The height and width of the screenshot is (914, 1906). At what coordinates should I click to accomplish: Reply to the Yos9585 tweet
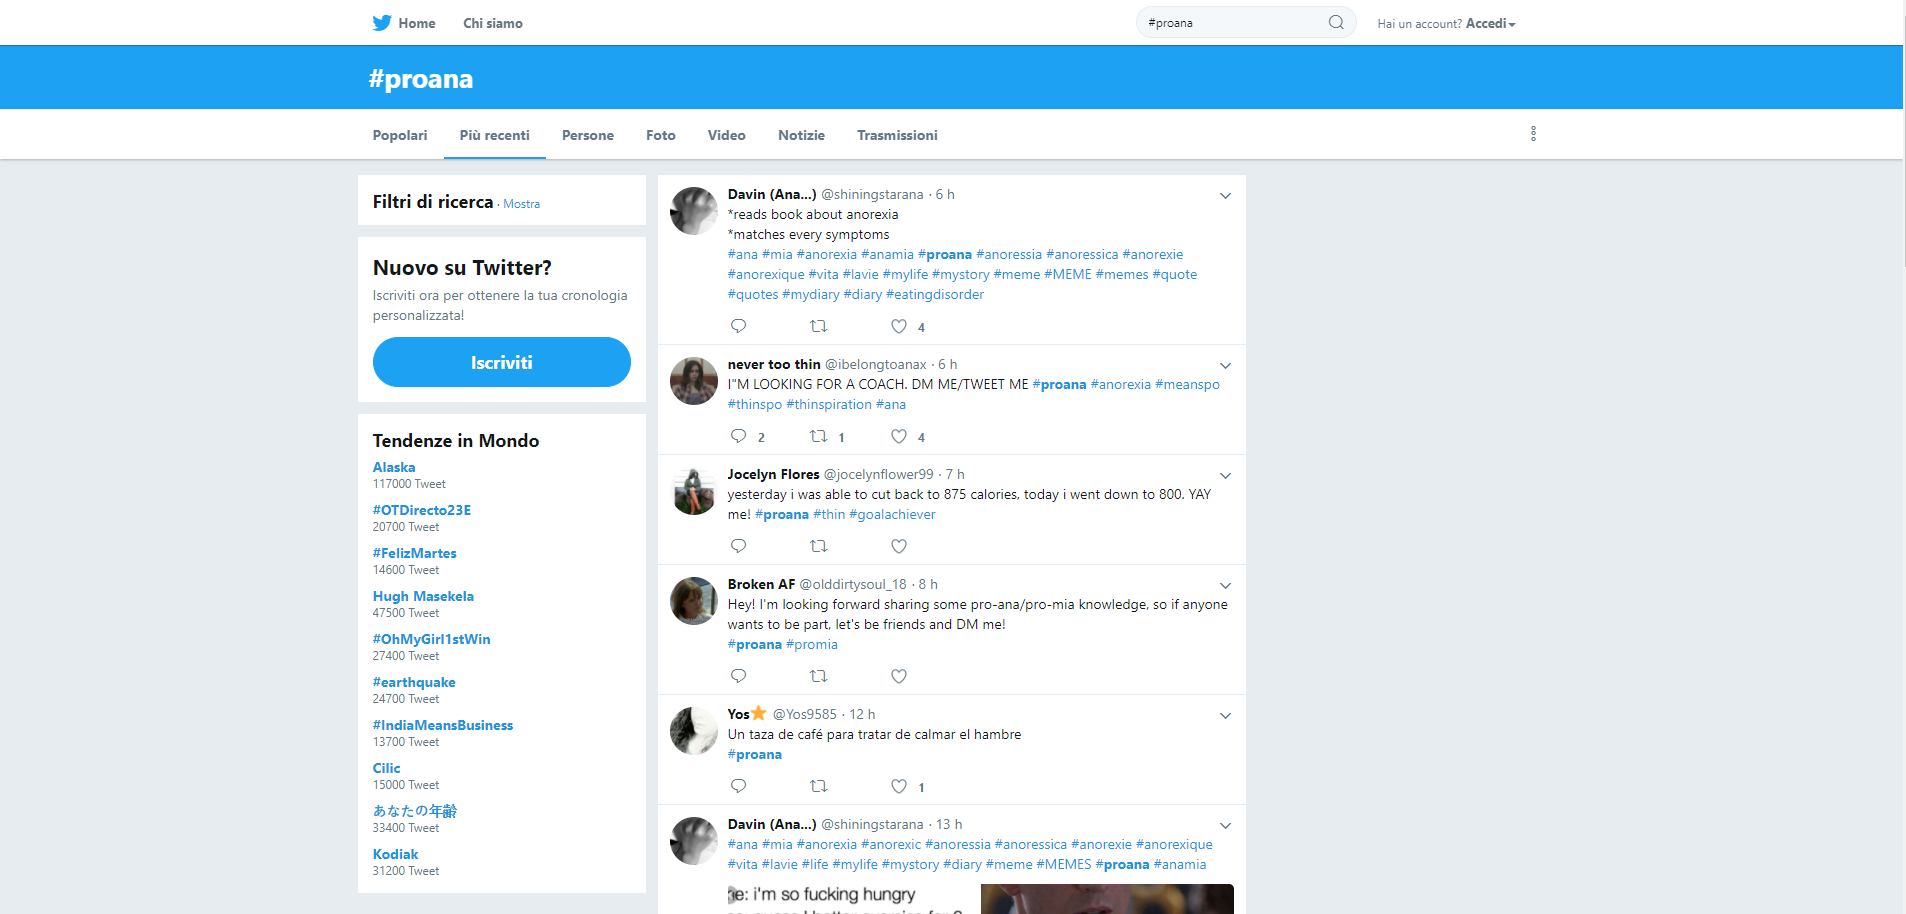[739, 786]
